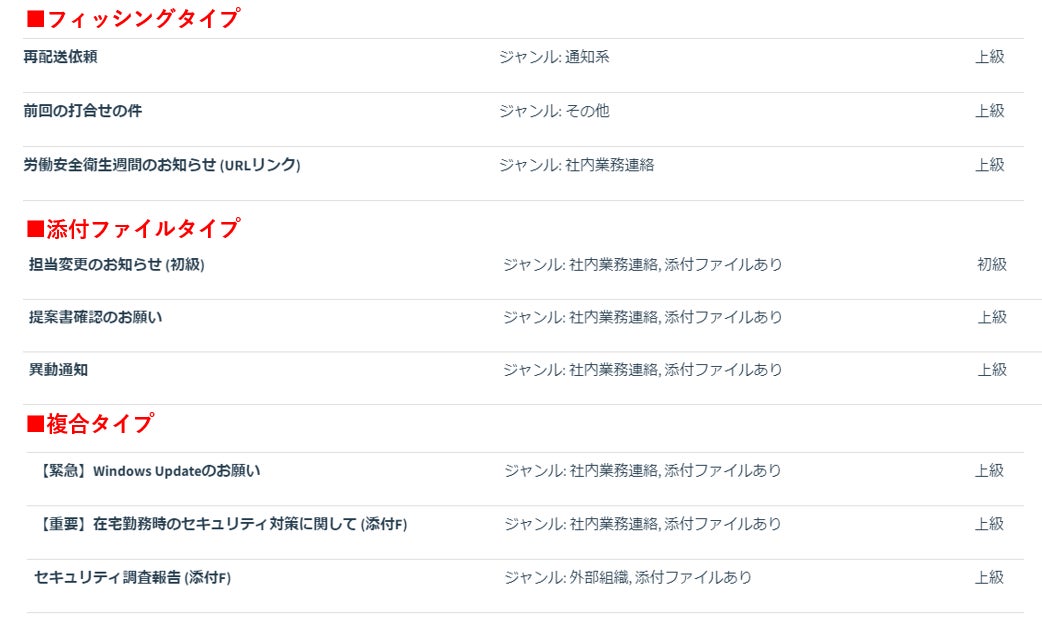Click 担当変更のお知らせ (初級) title

[116, 265]
